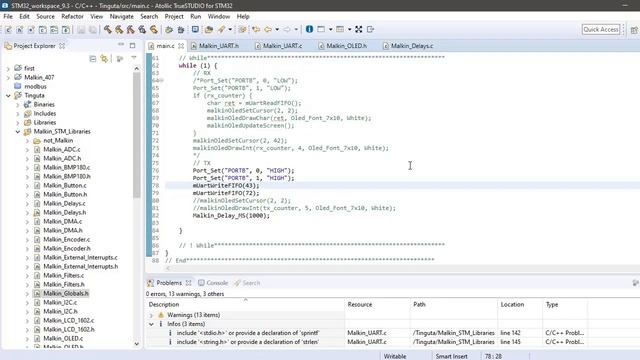Close the main.c editor tab
The width and height of the screenshot is (640, 360).
[181, 46]
